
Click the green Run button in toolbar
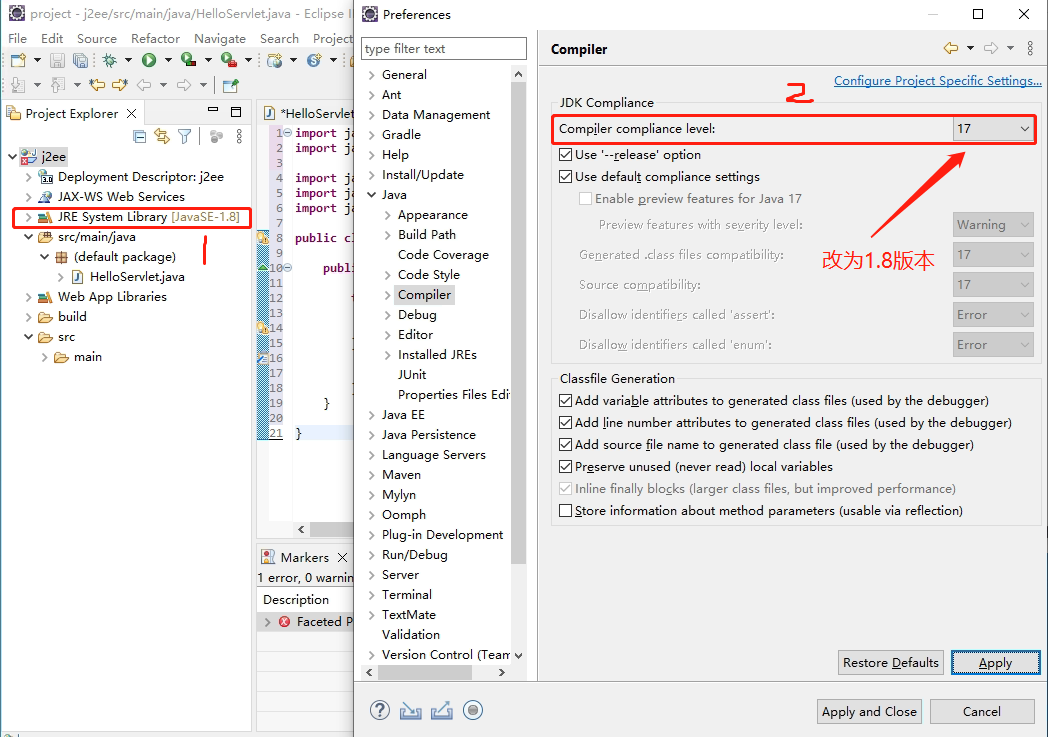click(149, 60)
